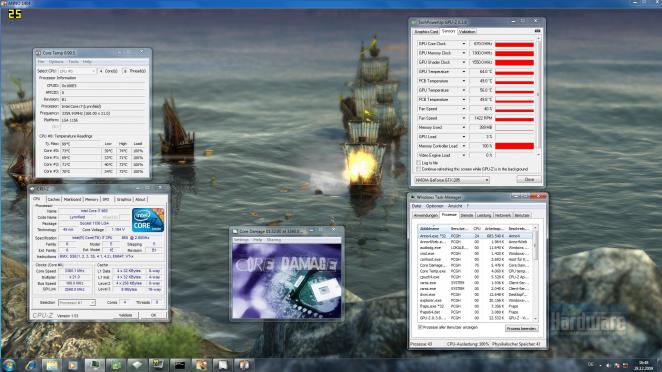Image resolution: width=662 pixels, height=372 pixels.
Task: Open the Graphics tab in CPU-Z
Action: coord(124,199)
